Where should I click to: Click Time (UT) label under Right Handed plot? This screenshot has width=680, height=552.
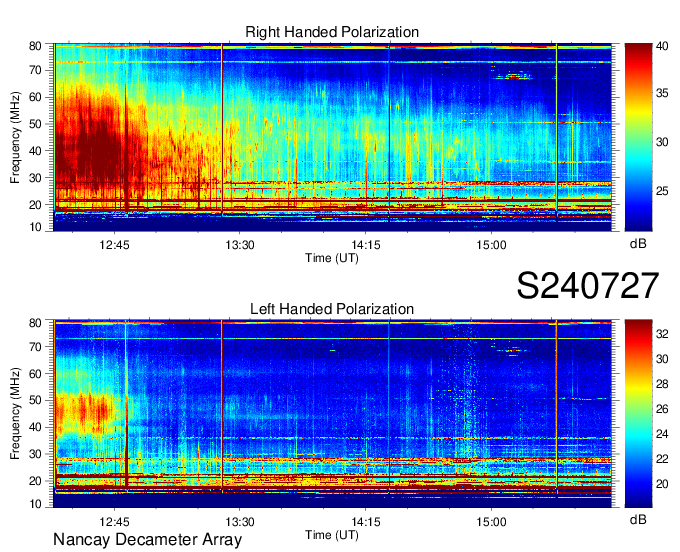pyautogui.click(x=332, y=258)
